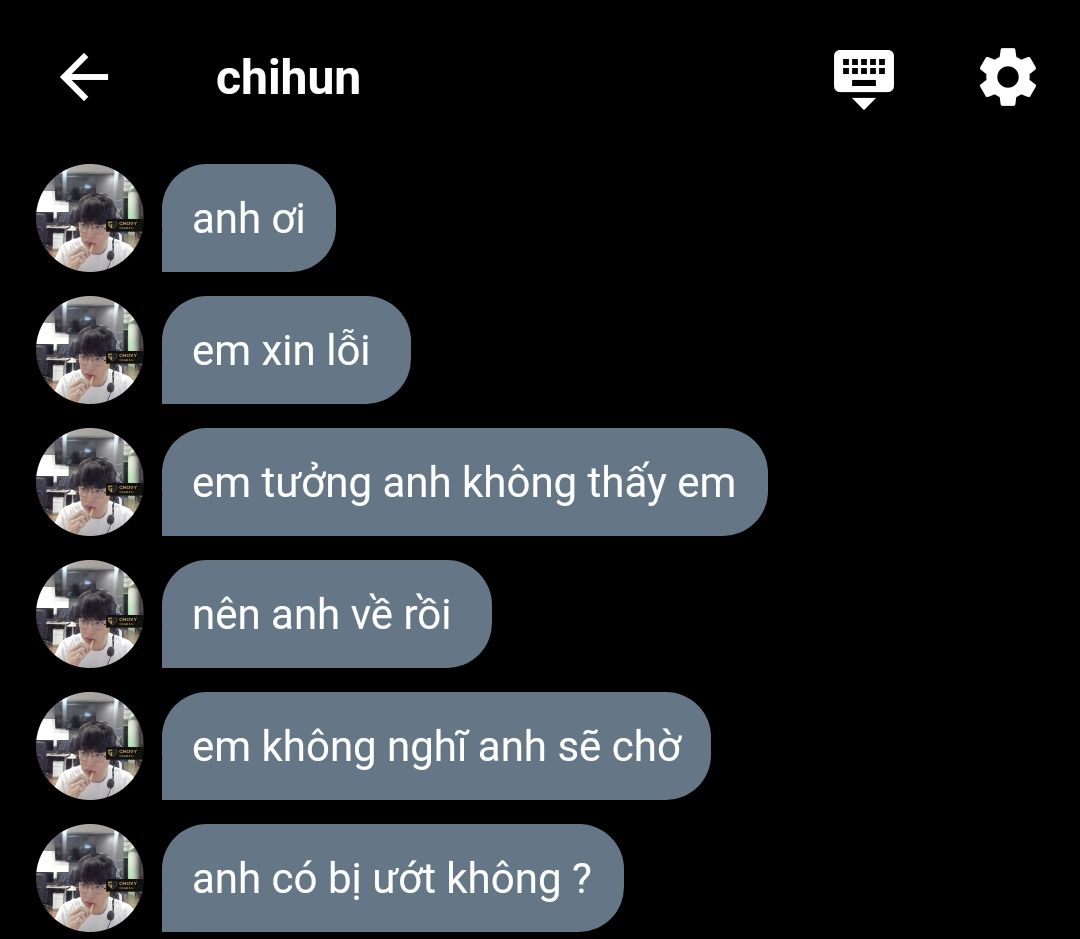Image resolution: width=1080 pixels, height=939 pixels.
Task: Click the word "thấy" in third message
Action: click(626, 482)
